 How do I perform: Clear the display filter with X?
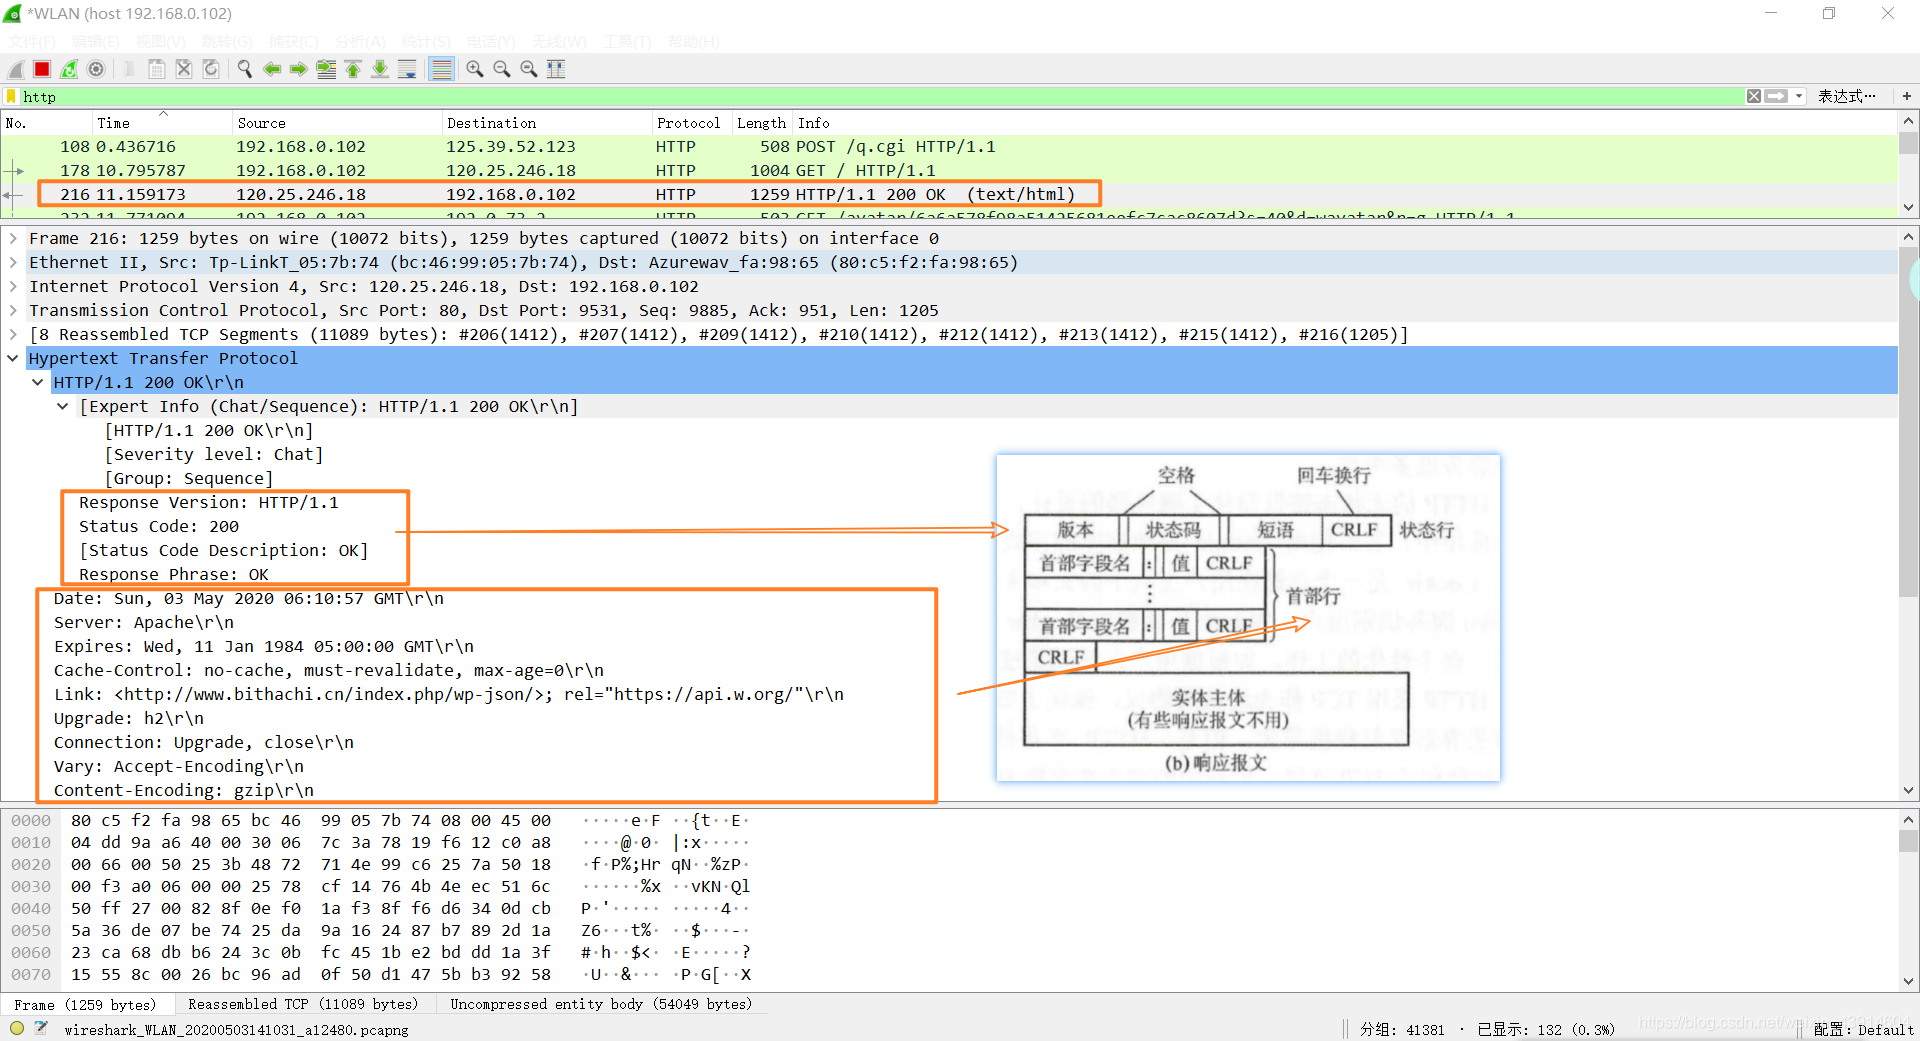(1754, 96)
